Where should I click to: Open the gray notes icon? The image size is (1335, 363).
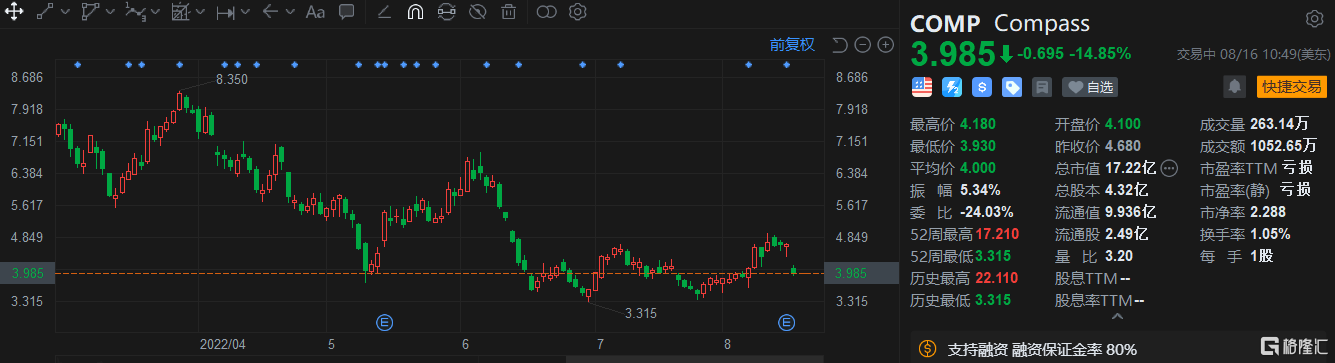pos(1042,87)
